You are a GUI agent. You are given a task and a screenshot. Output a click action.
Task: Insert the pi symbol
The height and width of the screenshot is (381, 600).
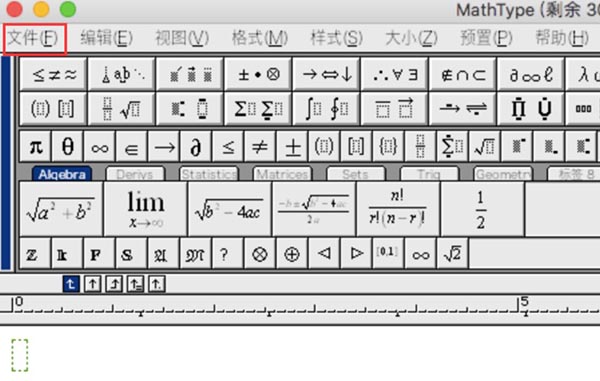(x=36, y=147)
